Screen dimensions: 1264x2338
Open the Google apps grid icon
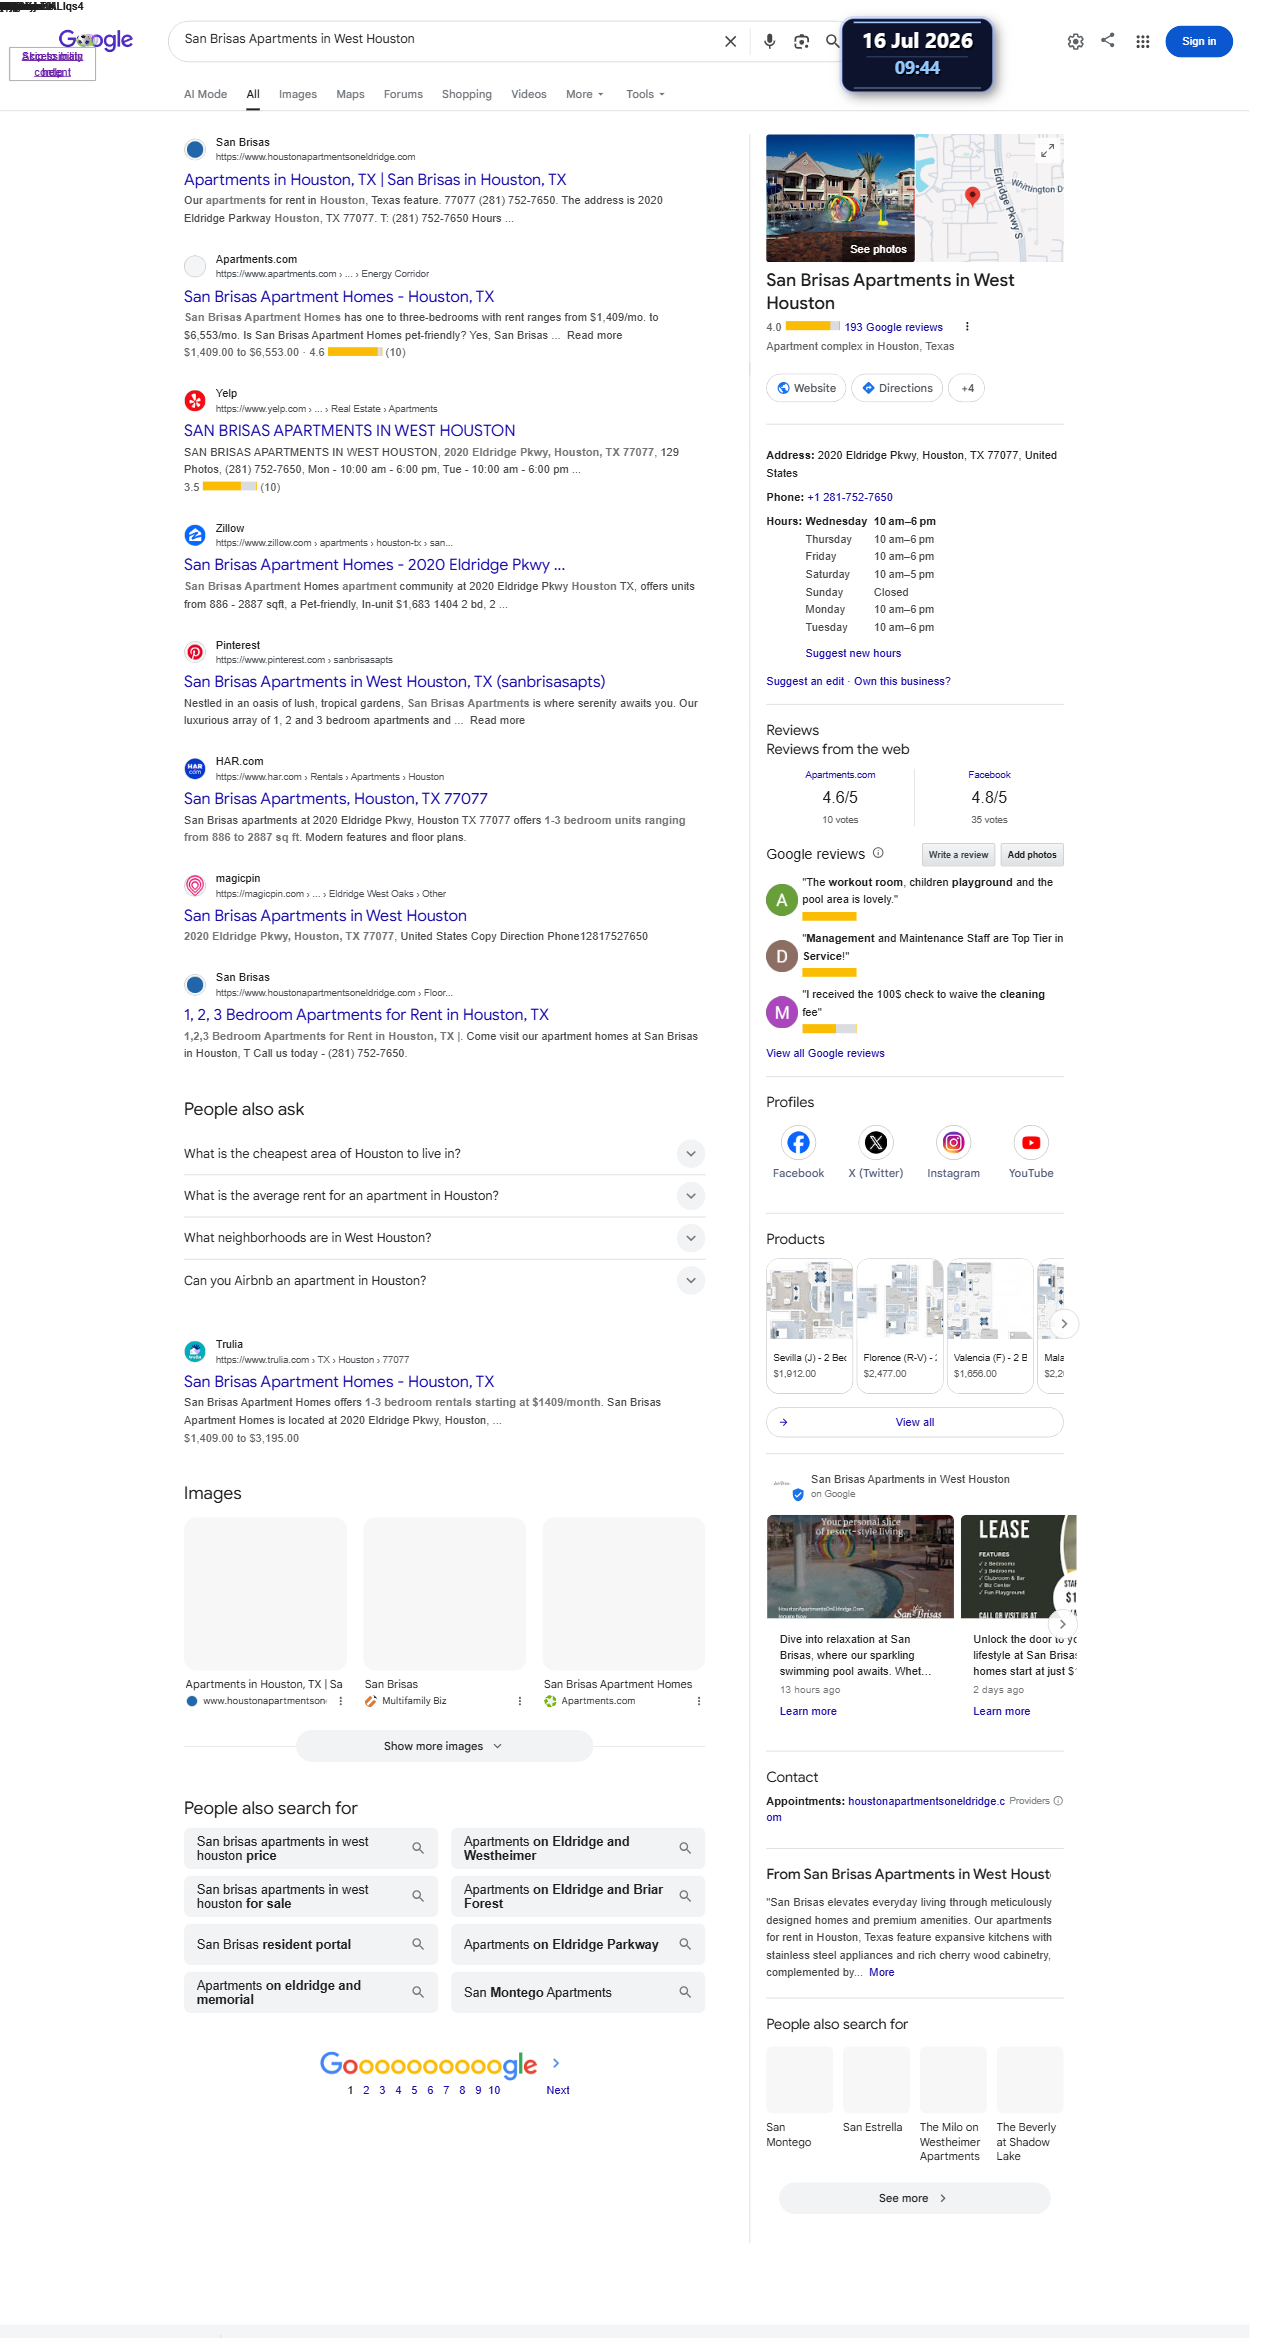pos(1142,41)
